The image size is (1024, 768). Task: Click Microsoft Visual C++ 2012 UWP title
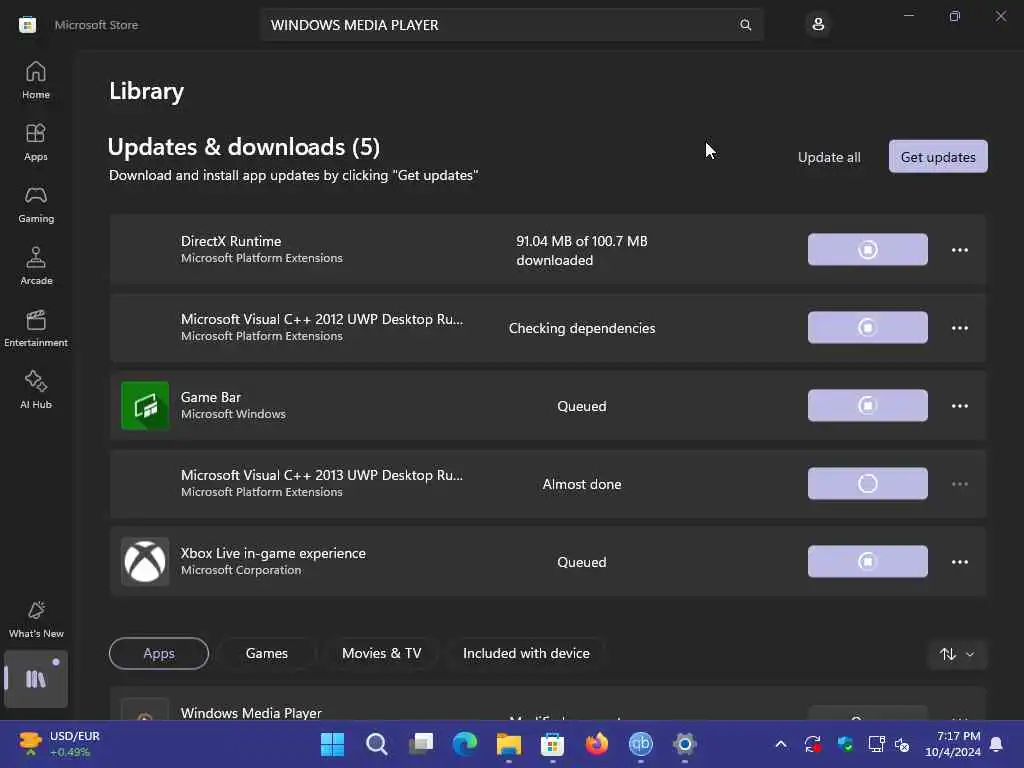322,319
